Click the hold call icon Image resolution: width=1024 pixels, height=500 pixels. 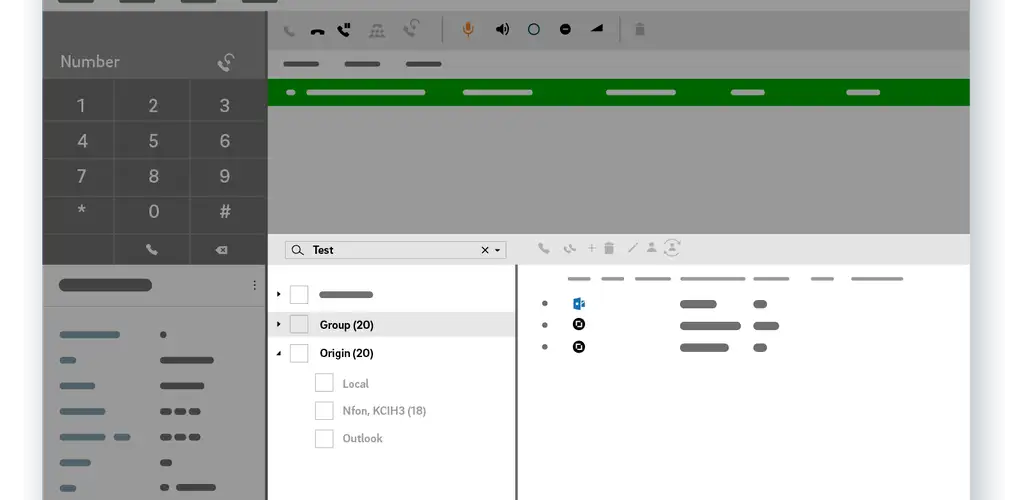click(x=345, y=30)
